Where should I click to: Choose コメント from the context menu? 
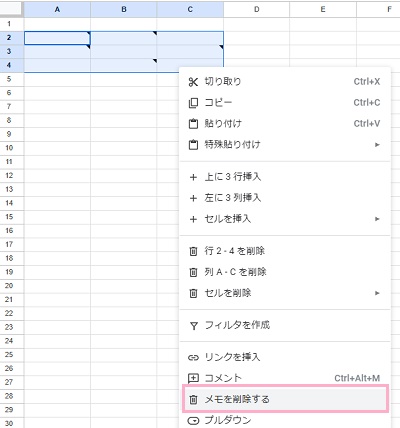285,378
